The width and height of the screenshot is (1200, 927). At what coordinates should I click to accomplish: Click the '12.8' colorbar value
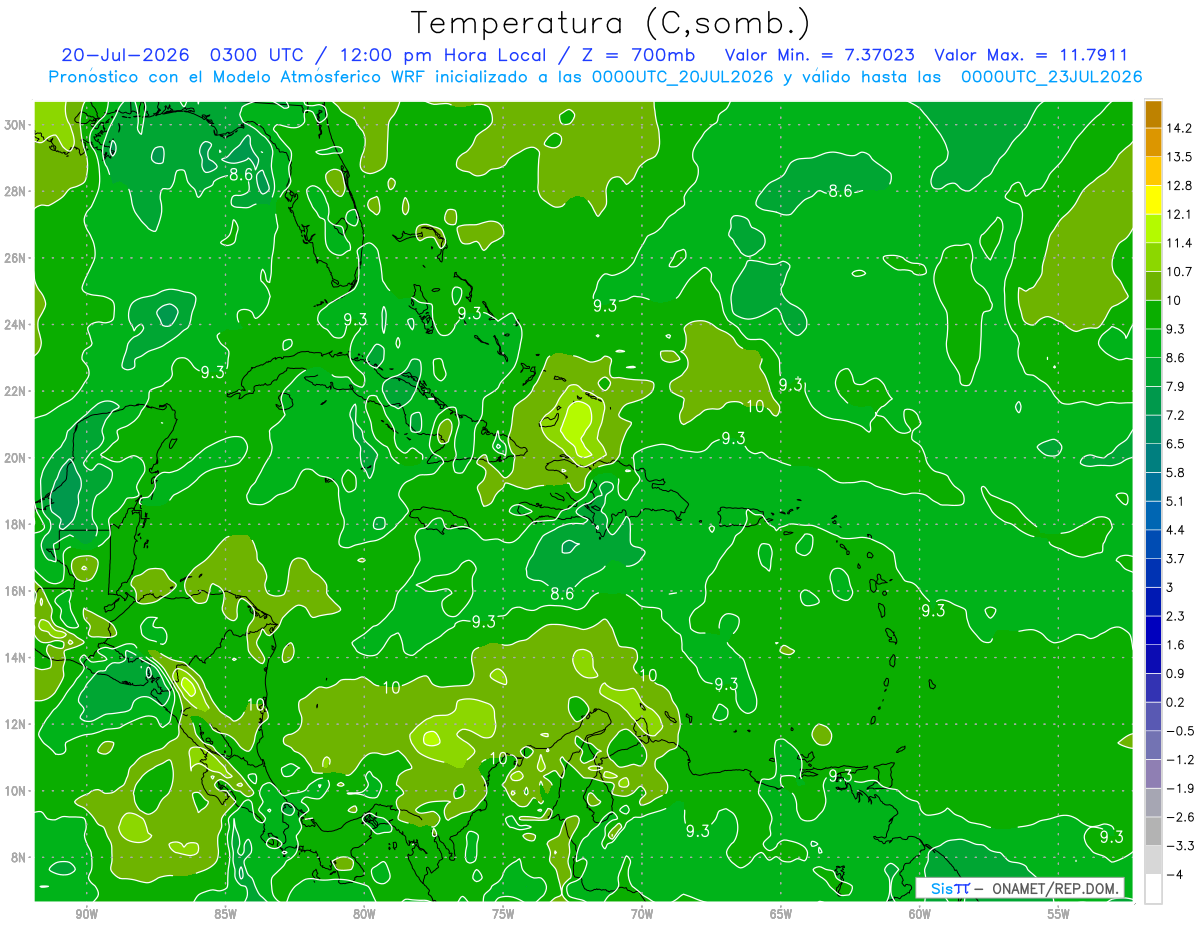coord(1179,186)
